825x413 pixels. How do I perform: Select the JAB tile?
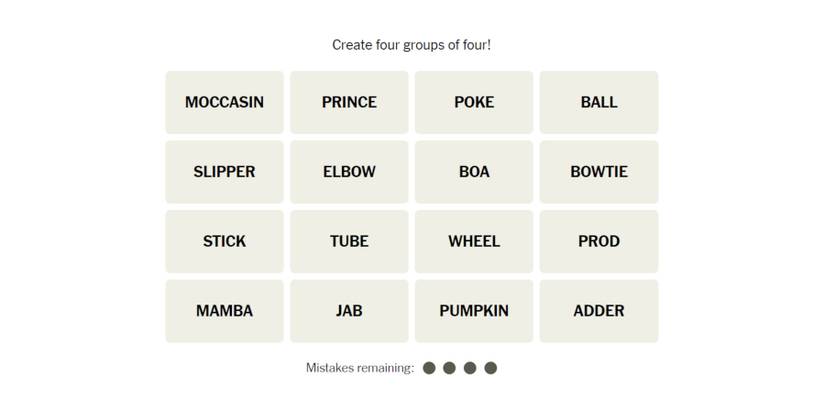pos(349,311)
